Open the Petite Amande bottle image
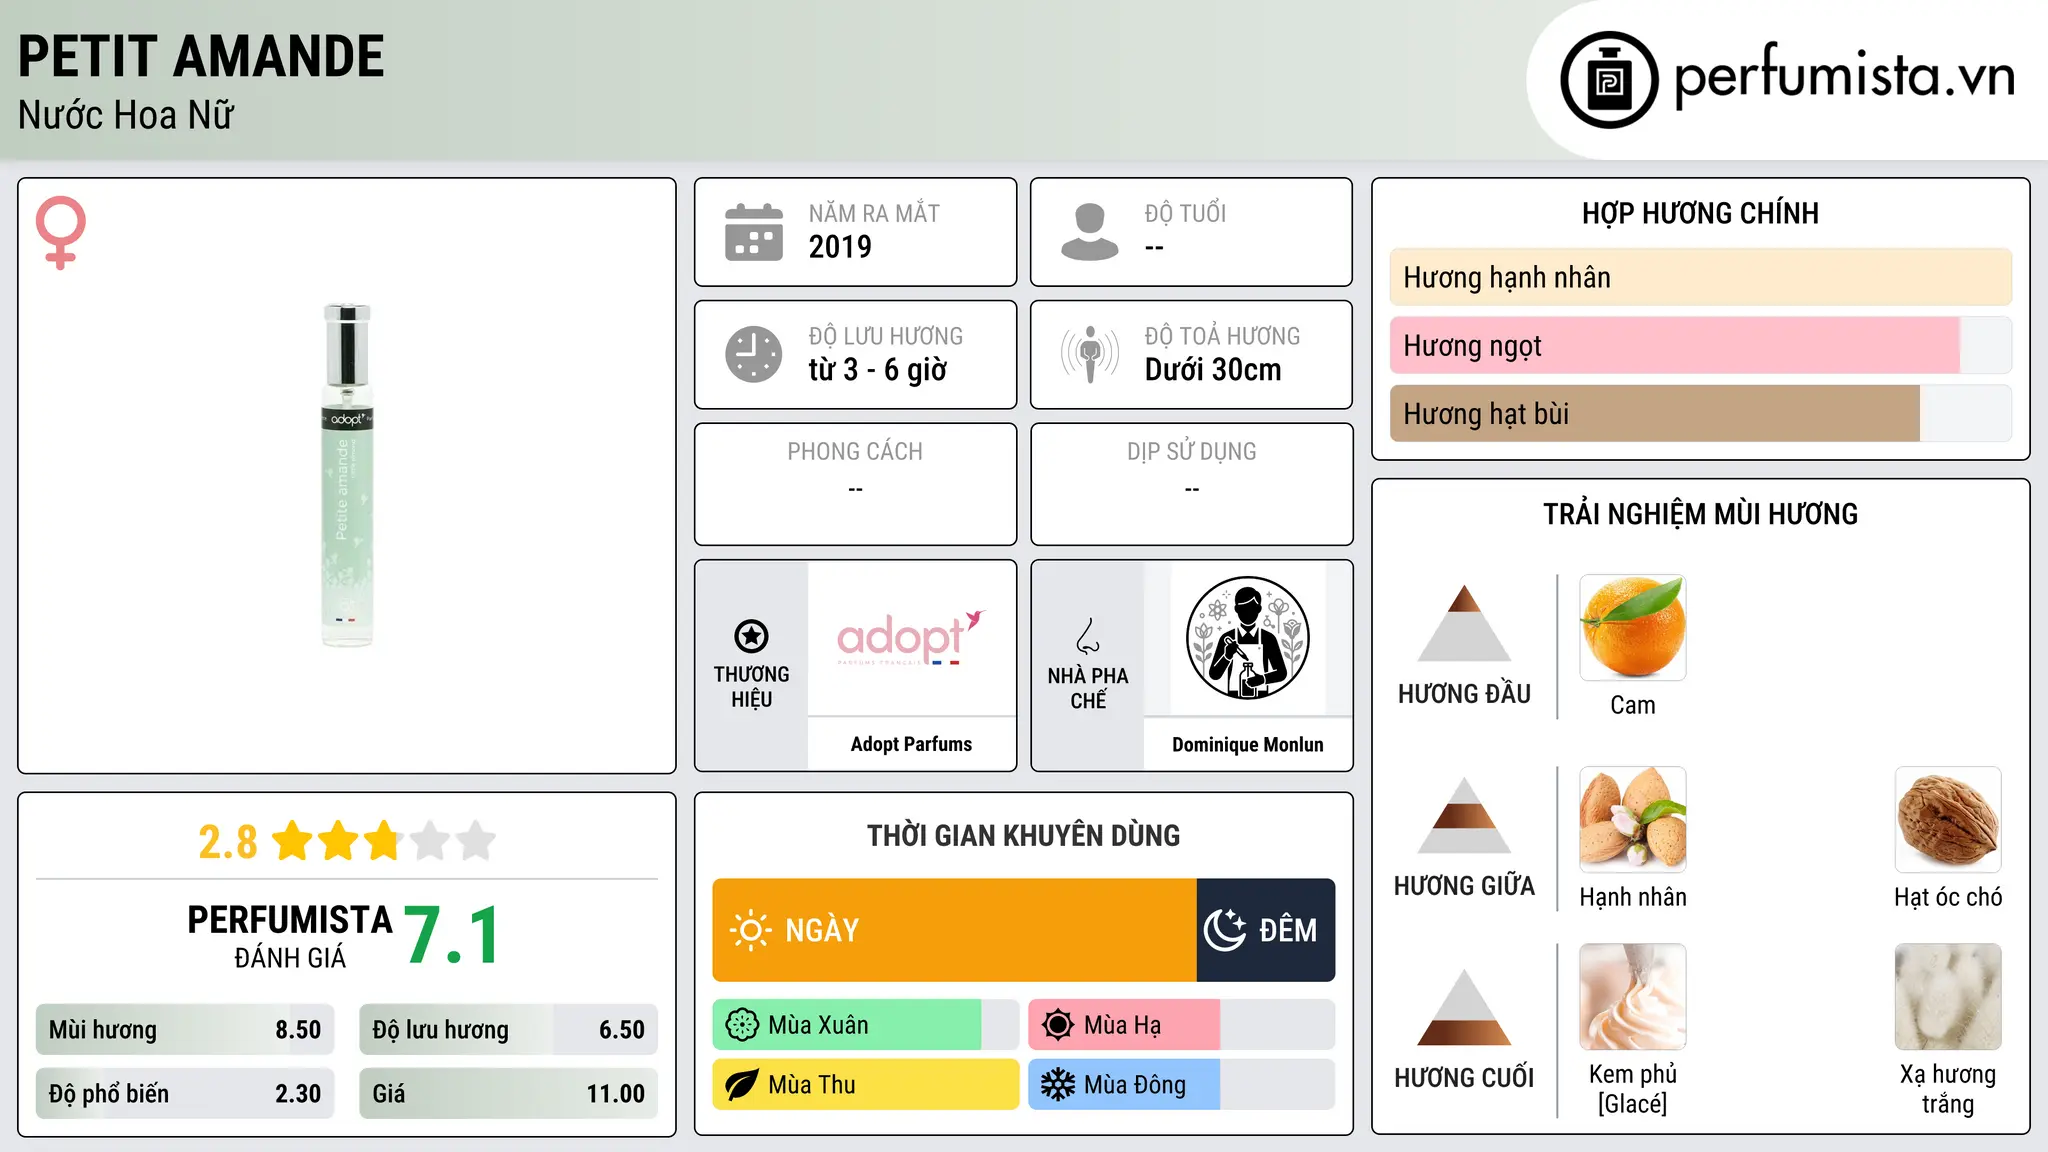The image size is (2048, 1152). pos(347,476)
